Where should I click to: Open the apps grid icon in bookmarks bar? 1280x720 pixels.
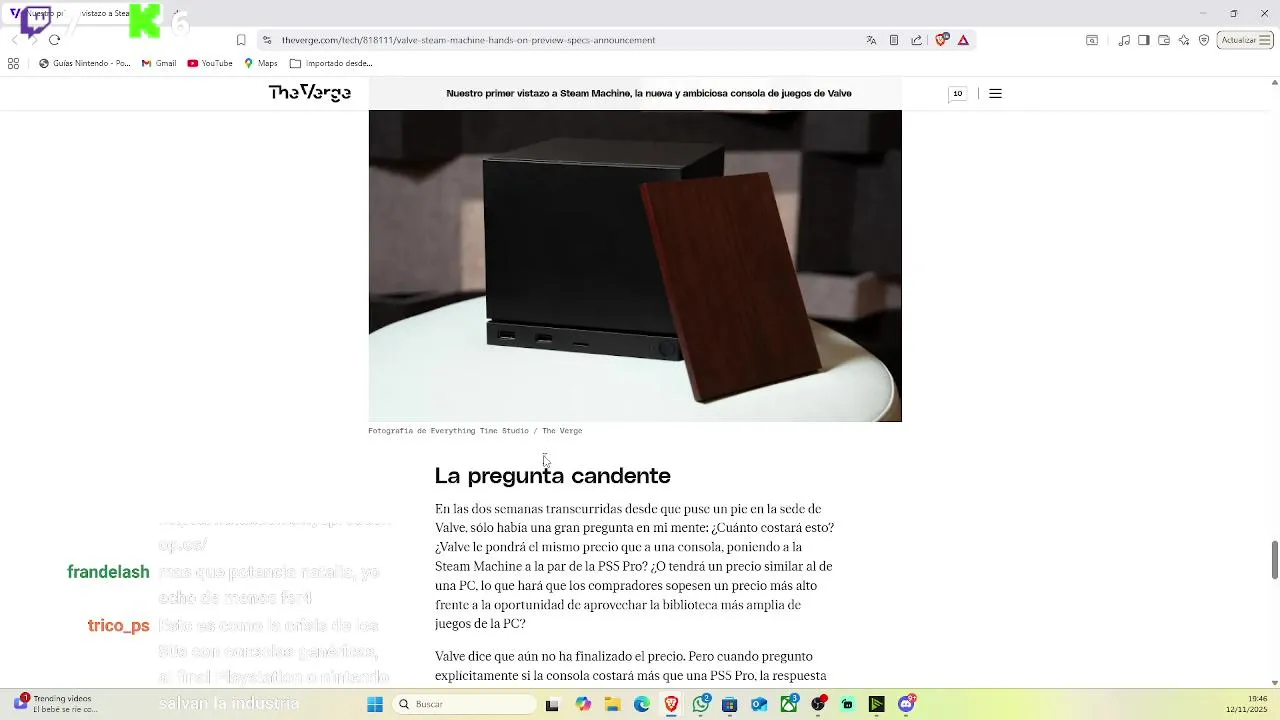(x=13, y=63)
